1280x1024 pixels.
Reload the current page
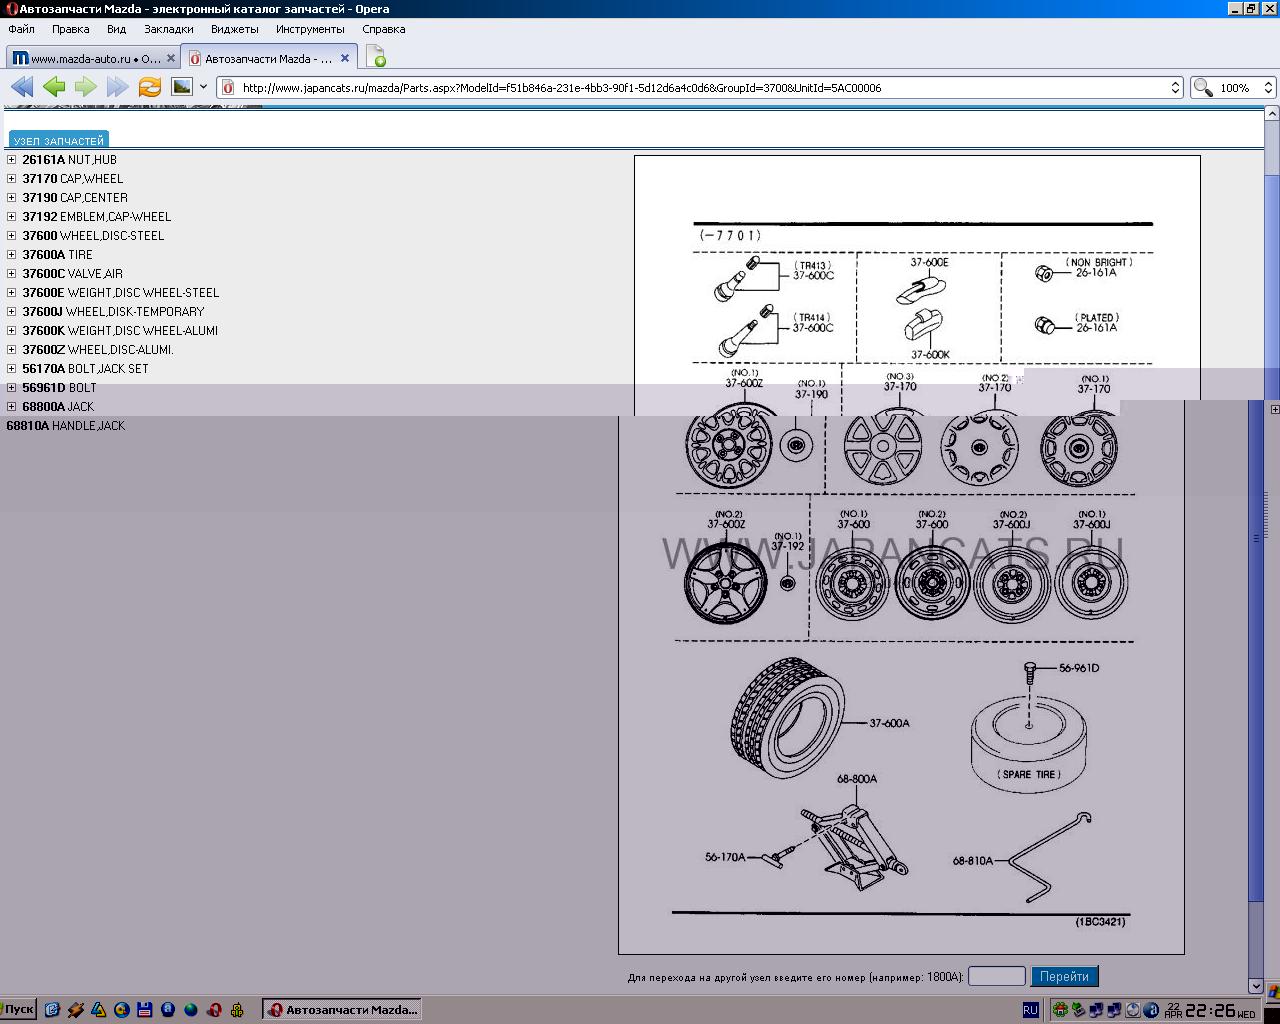pos(150,87)
